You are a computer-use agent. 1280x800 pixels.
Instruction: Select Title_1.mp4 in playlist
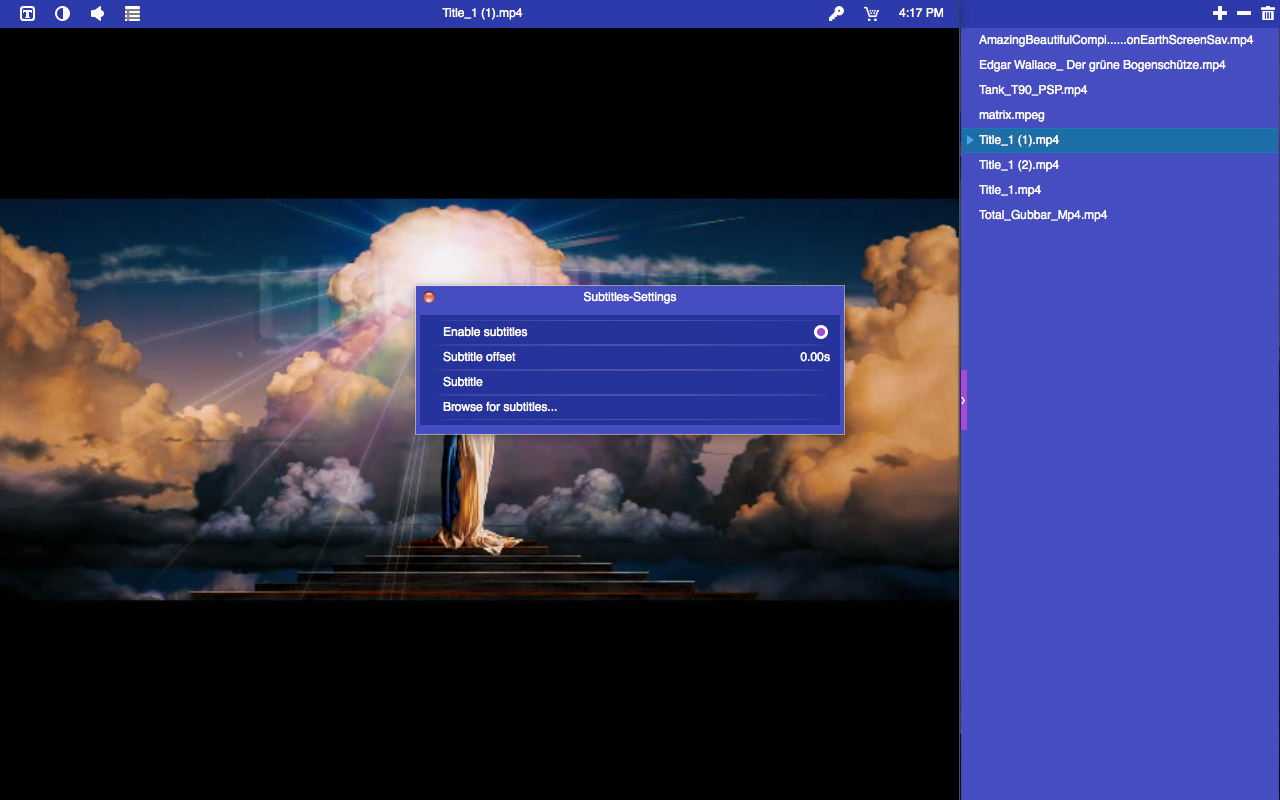point(1120,190)
